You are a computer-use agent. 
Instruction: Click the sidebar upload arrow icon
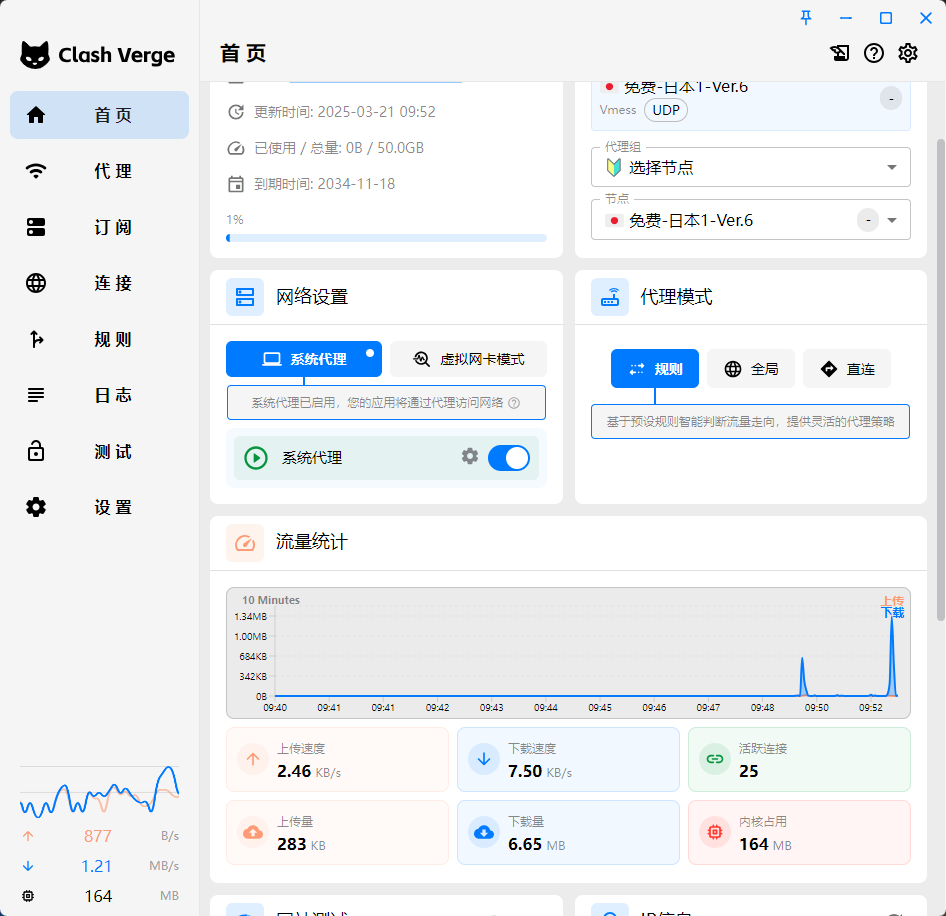click(x=28, y=836)
